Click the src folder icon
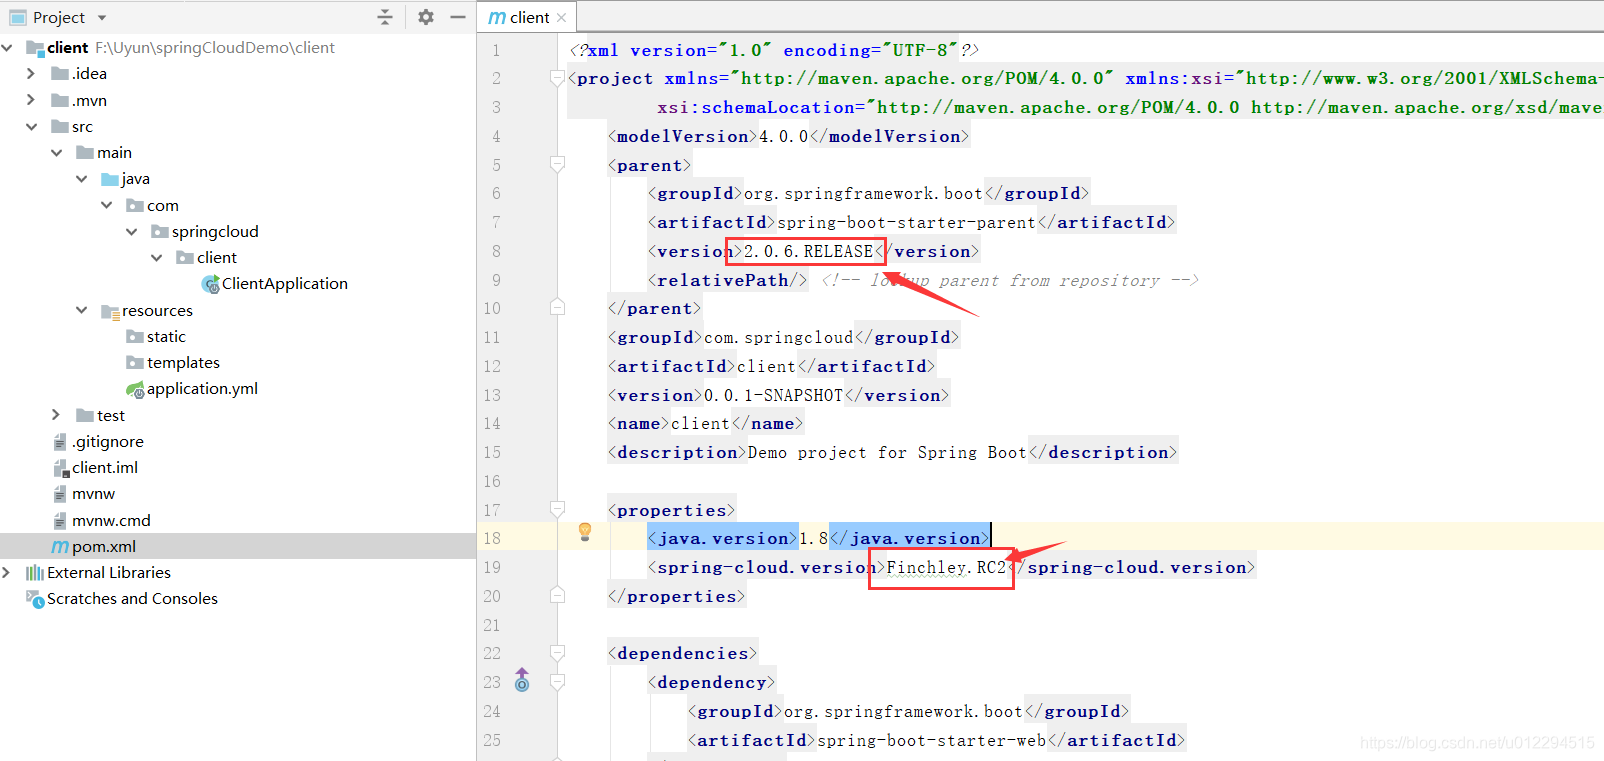 point(60,126)
